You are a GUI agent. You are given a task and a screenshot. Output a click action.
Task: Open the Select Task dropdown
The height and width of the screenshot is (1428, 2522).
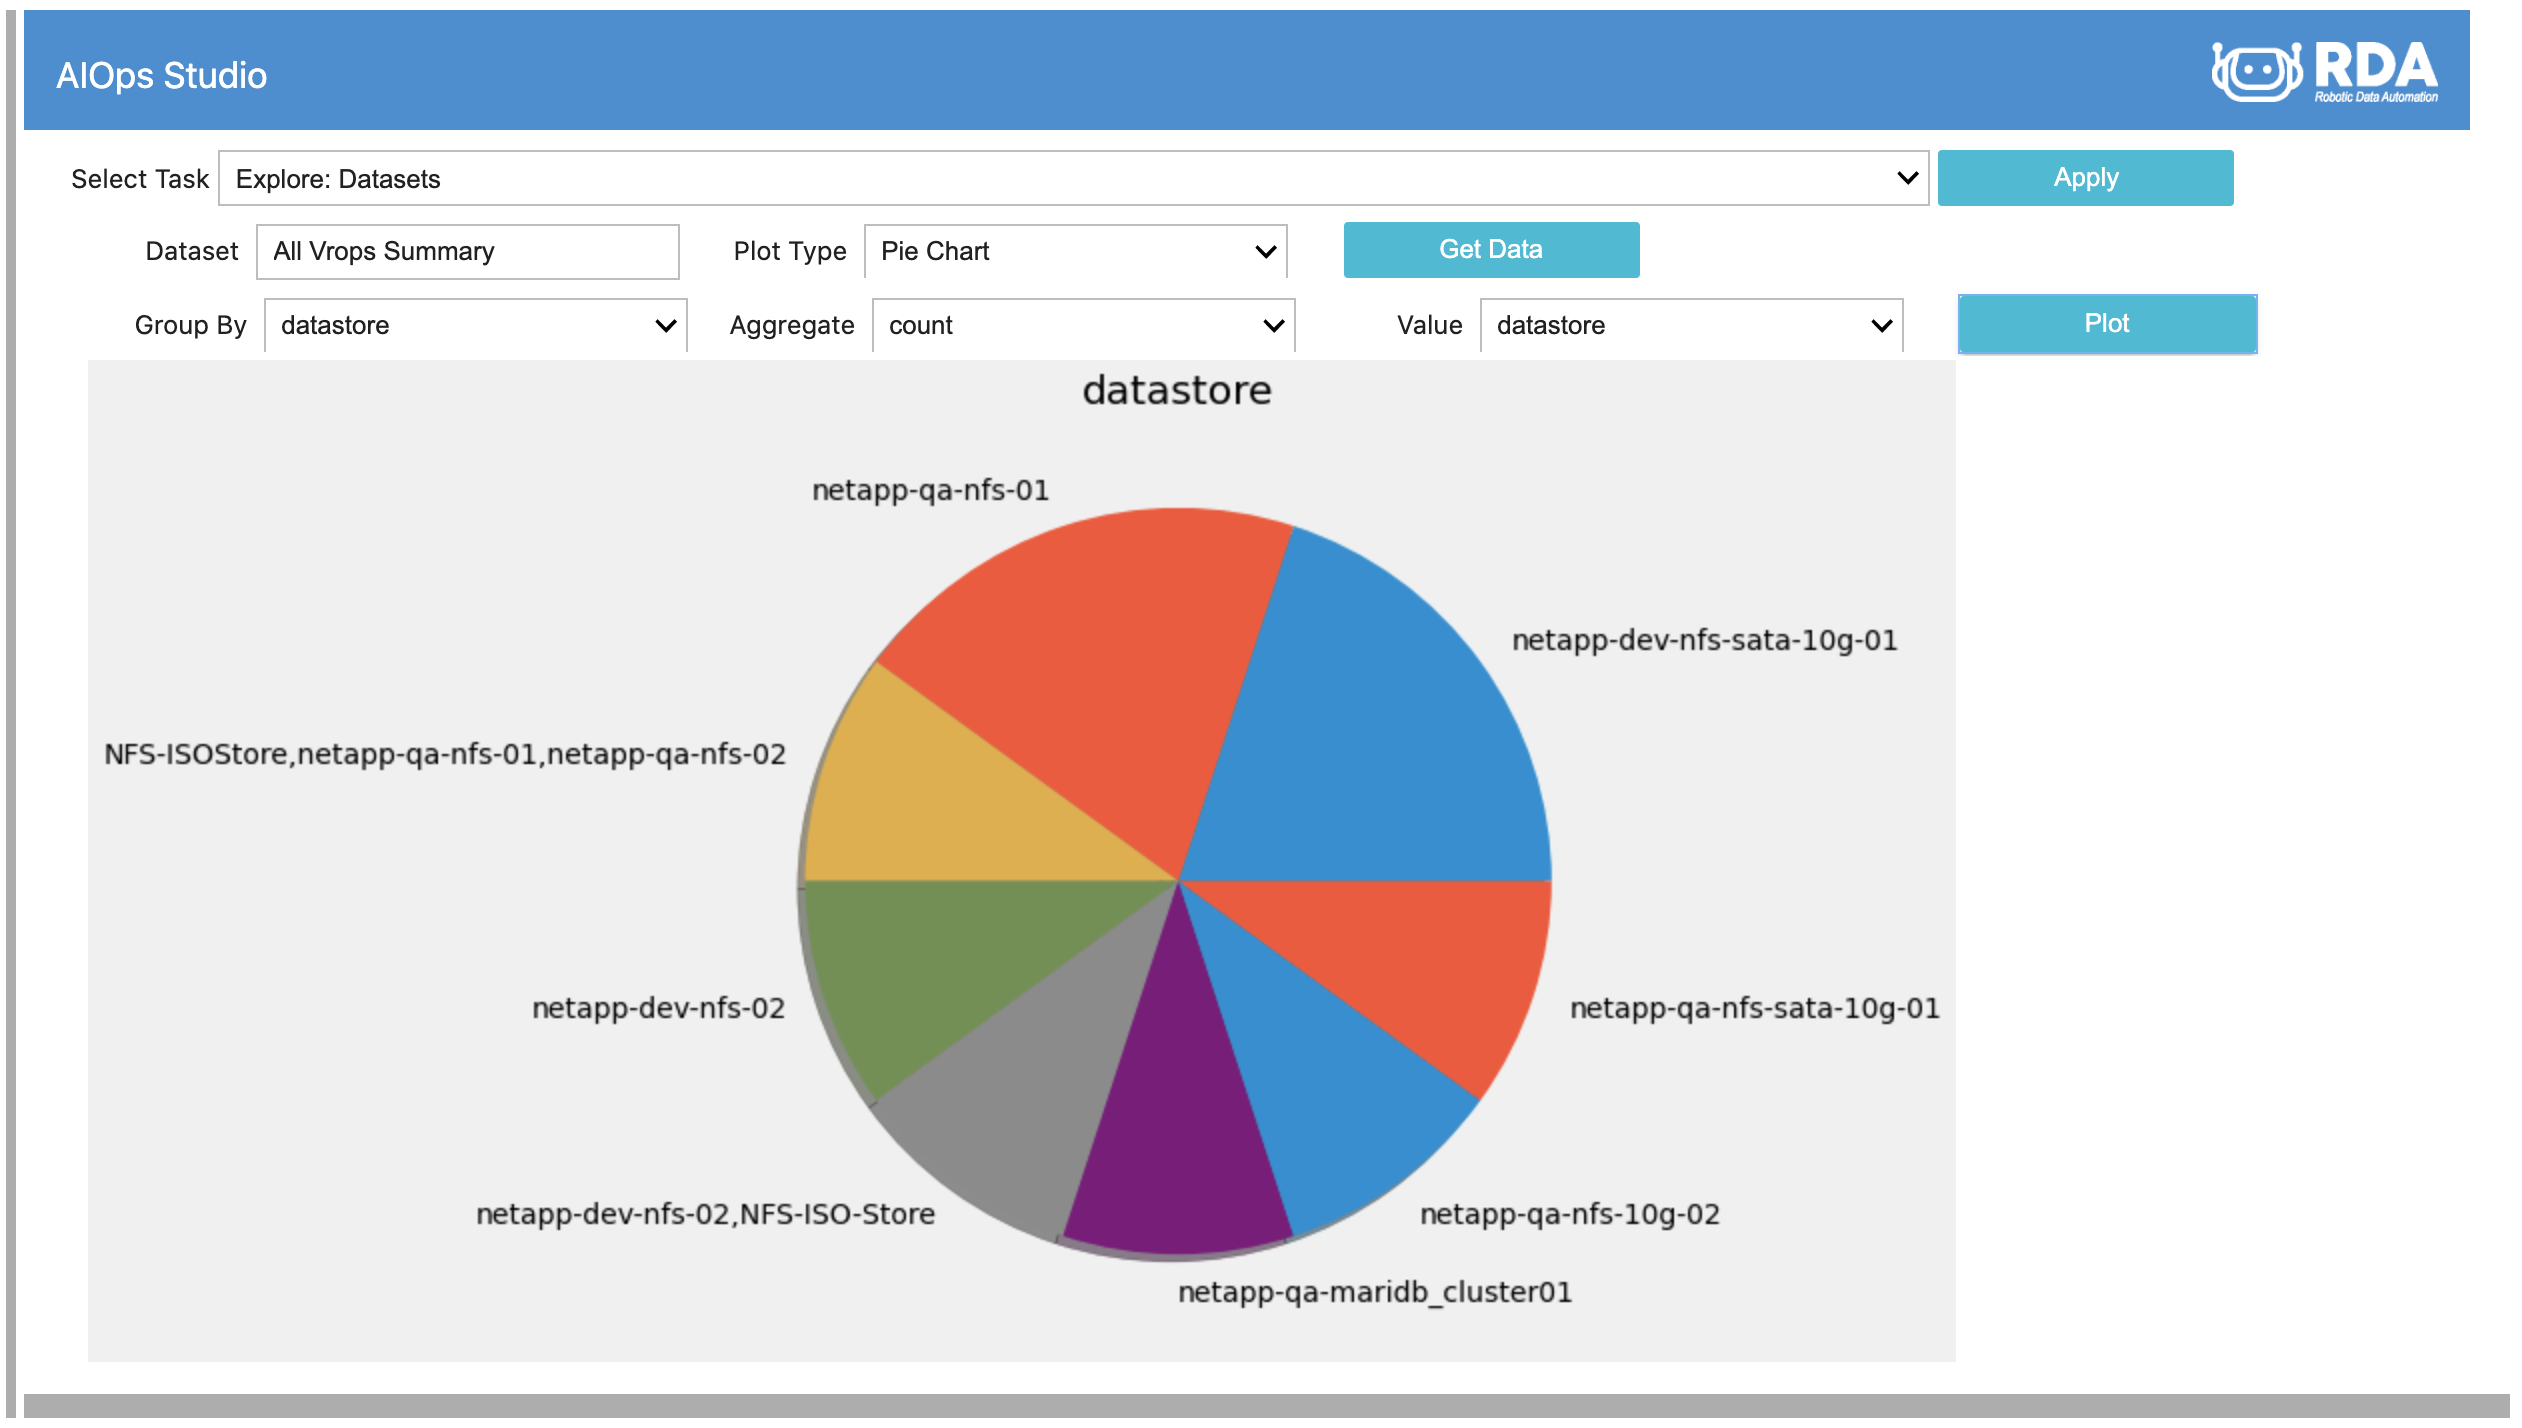pos(1070,178)
